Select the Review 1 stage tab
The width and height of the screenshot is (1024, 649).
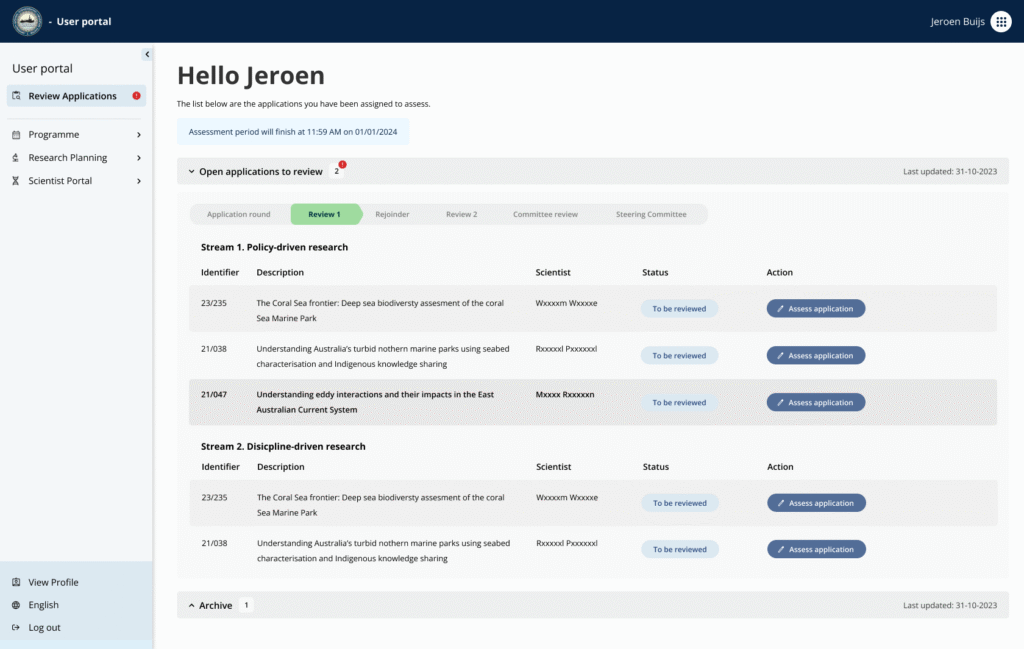point(324,214)
